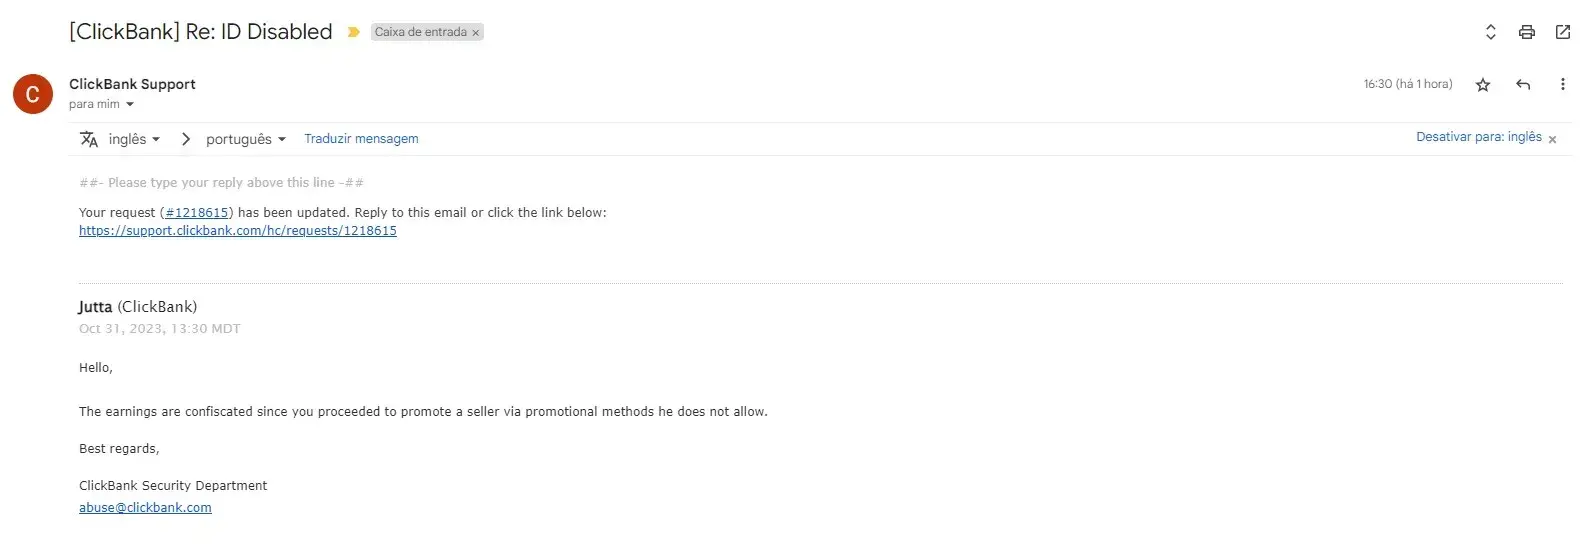
Task: Remove the Caixa de entrada label
Action: tap(476, 33)
